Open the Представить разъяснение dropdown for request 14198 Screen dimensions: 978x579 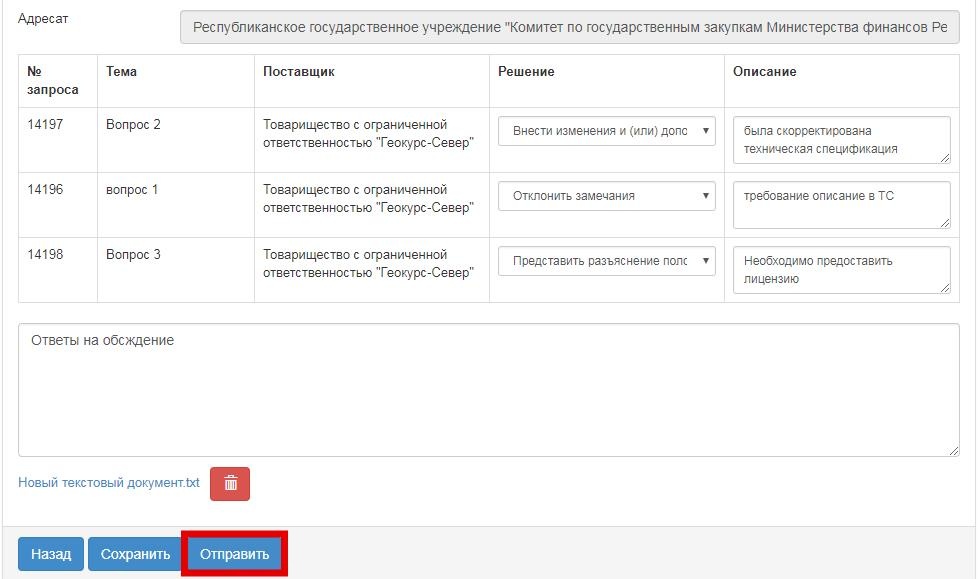point(606,261)
